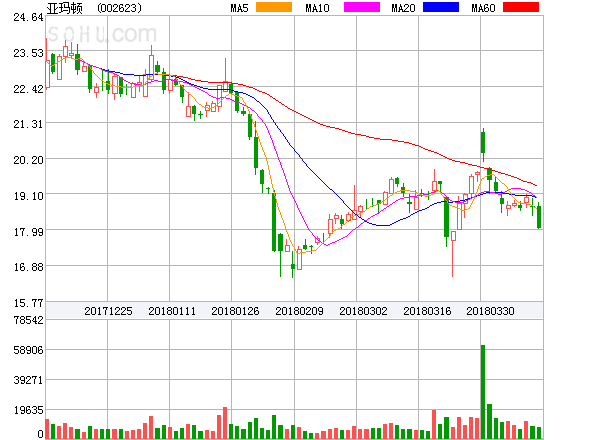The image size is (600, 440).
Task: Click the tallest green volume bar
Action: click(483, 392)
